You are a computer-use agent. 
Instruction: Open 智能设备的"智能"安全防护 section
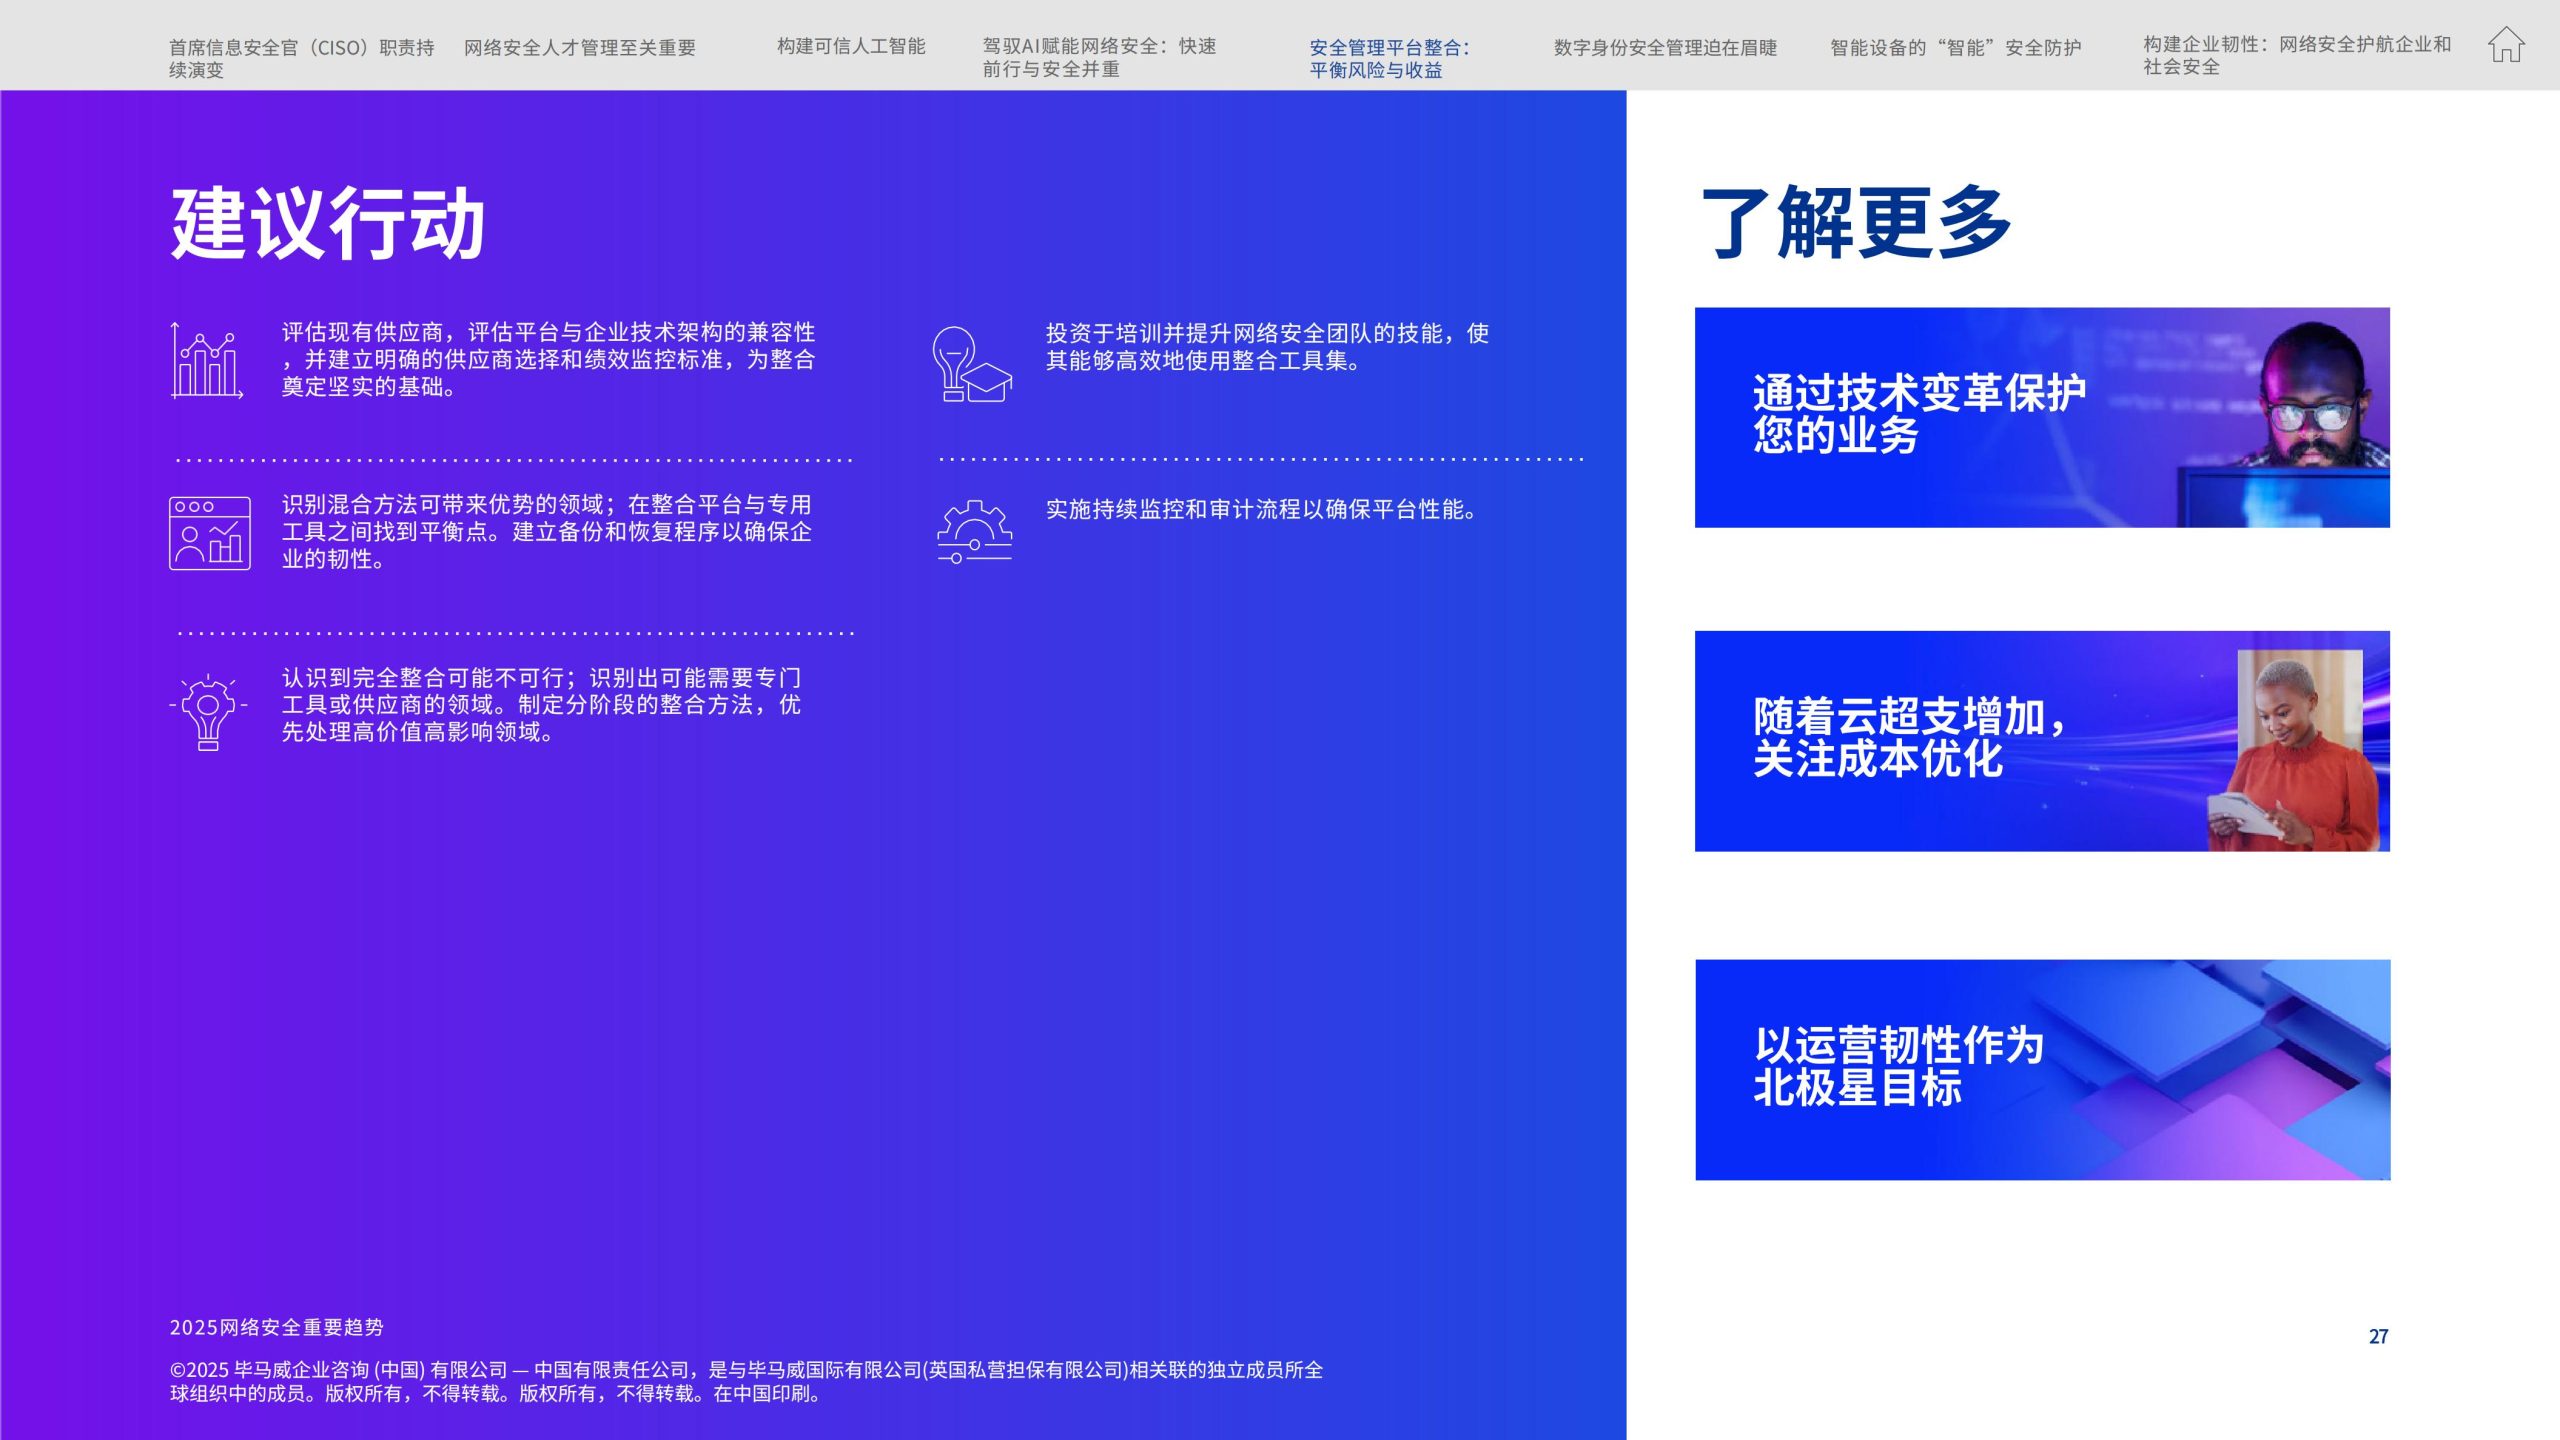[x=1955, y=47]
